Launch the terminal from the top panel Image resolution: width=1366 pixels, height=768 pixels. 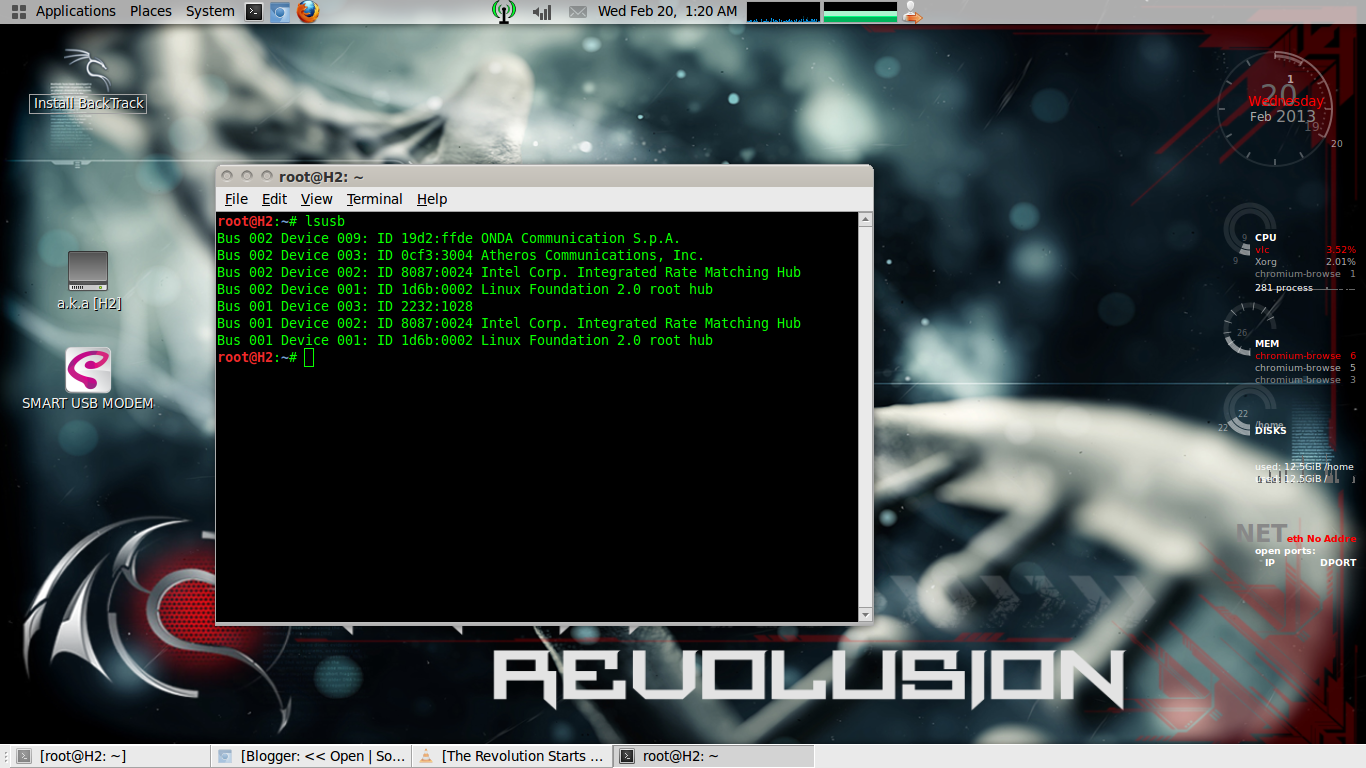pyautogui.click(x=255, y=12)
